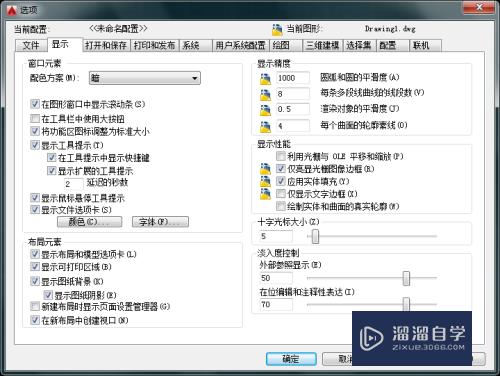Toggle 显示布局和模型选项卡 checkbox
The width and height of the screenshot is (500, 376).
tap(35, 254)
